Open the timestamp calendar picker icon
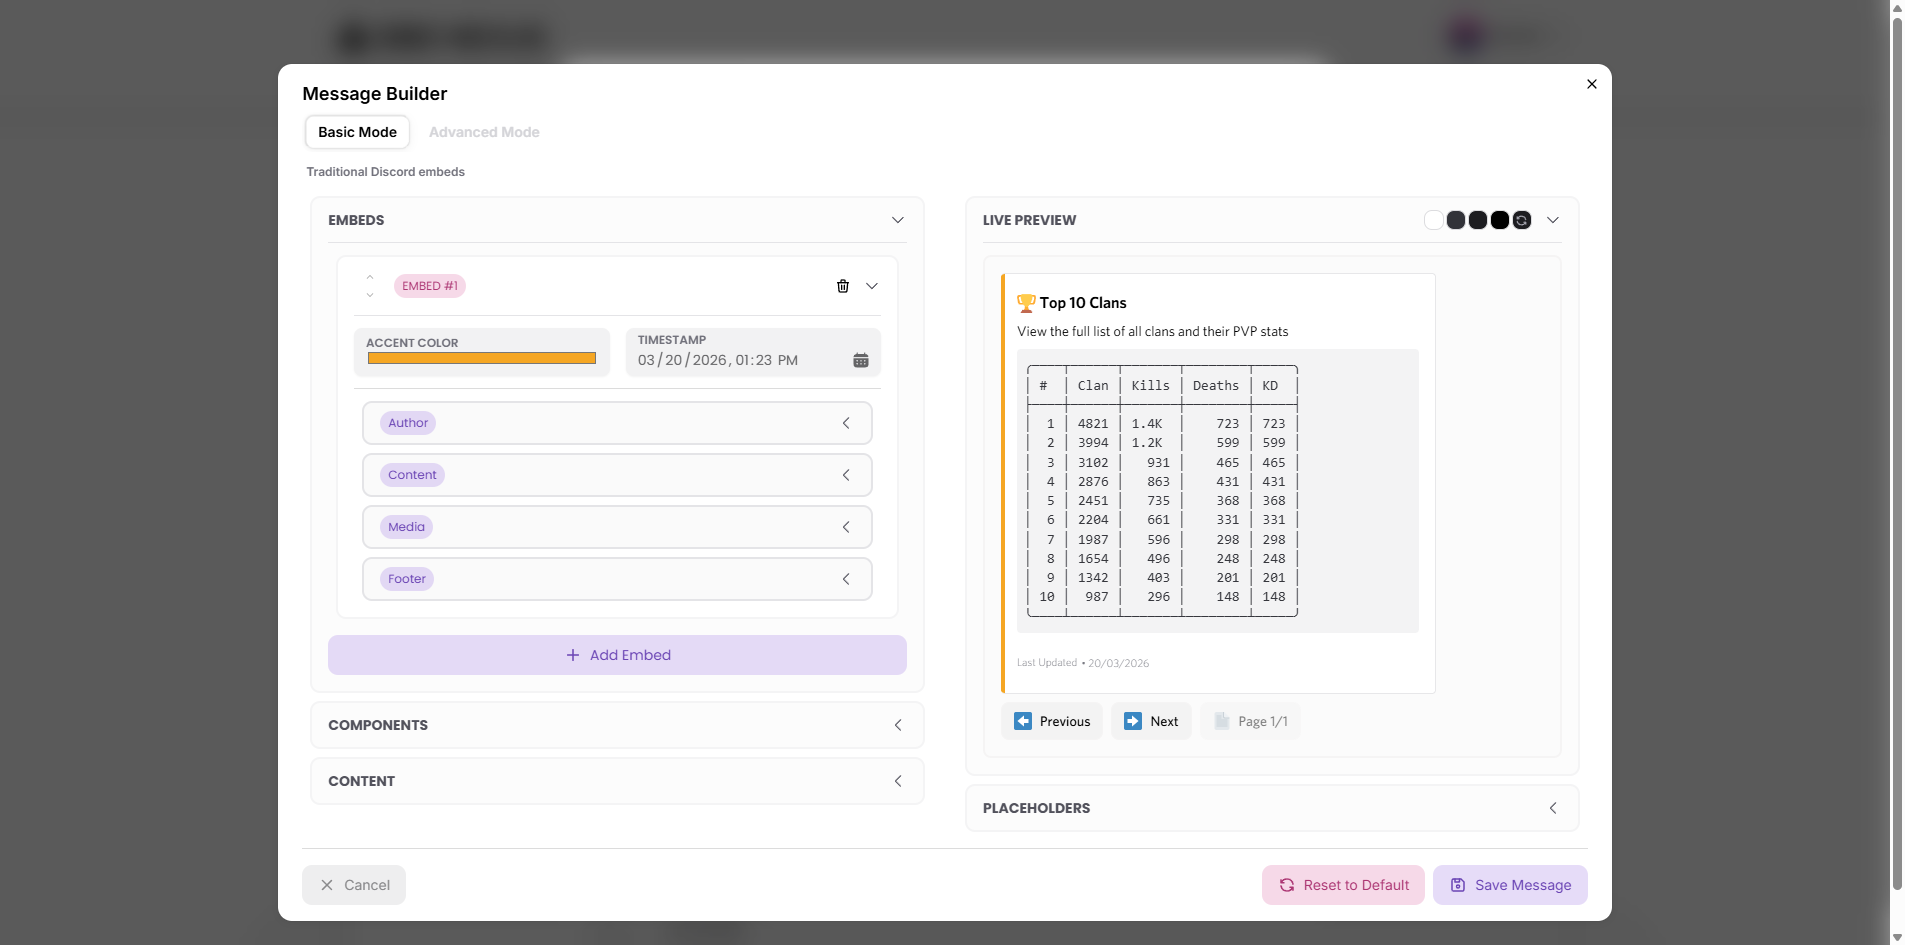This screenshot has height=945, width=1919. pos(860,360)
